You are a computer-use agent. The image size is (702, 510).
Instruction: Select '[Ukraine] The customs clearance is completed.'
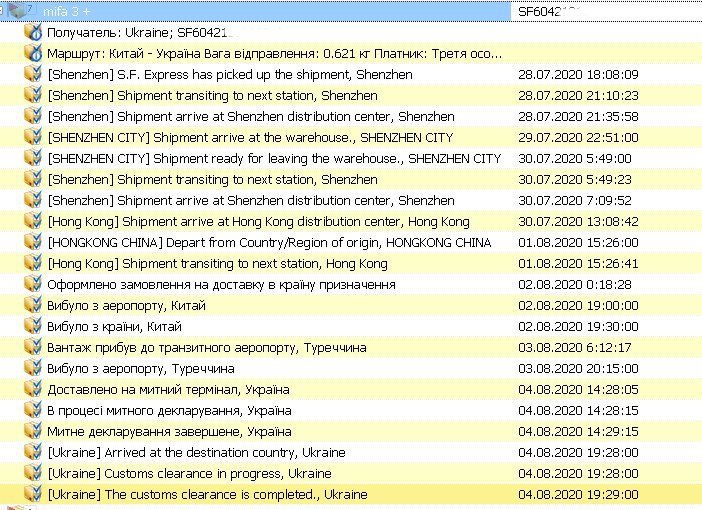pyautogui.click(x=207, y=495)
